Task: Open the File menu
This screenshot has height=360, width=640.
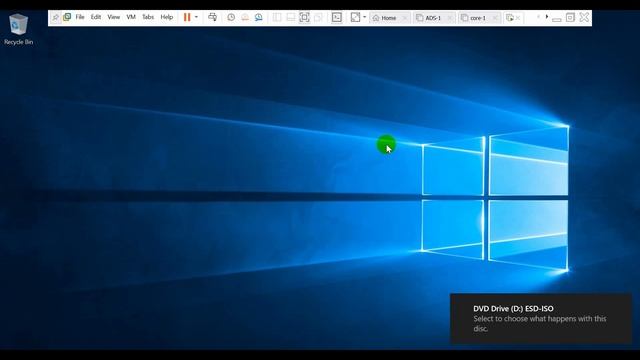Action: (80, 17)
